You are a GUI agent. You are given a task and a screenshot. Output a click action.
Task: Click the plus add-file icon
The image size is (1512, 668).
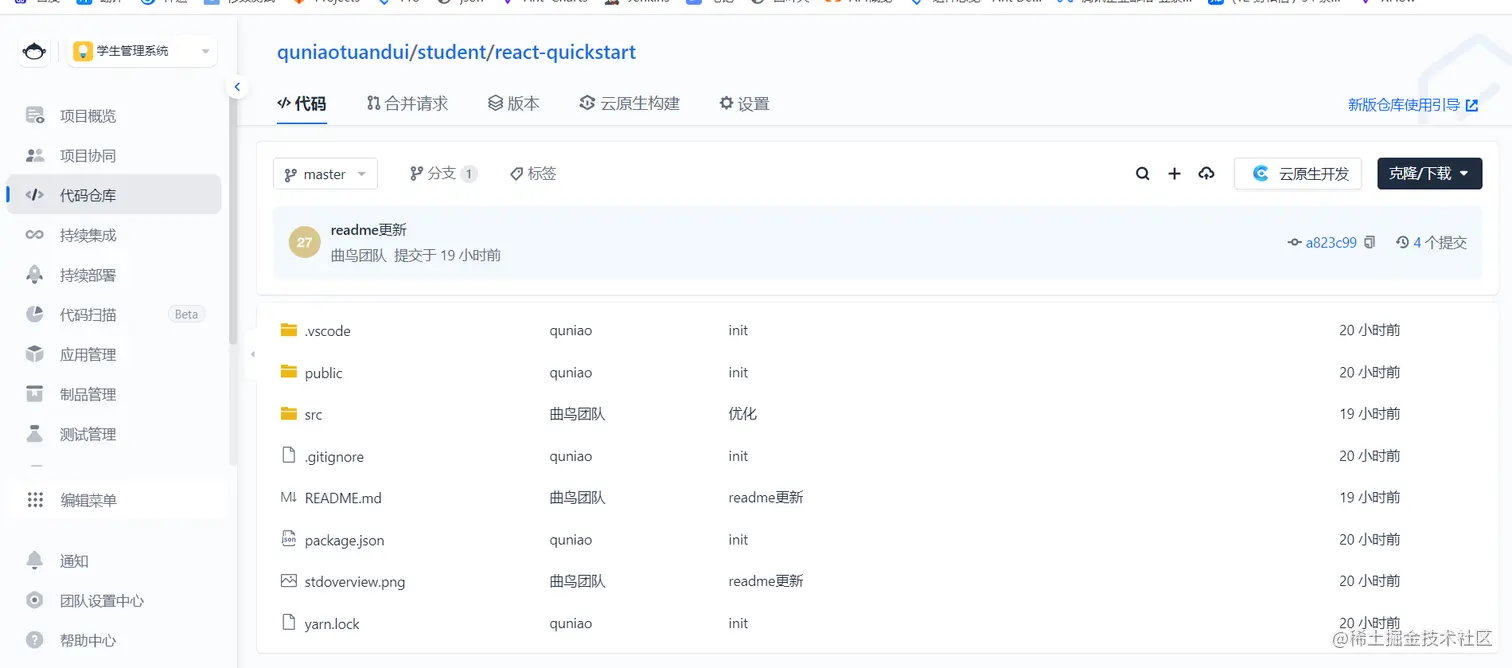1175,174
